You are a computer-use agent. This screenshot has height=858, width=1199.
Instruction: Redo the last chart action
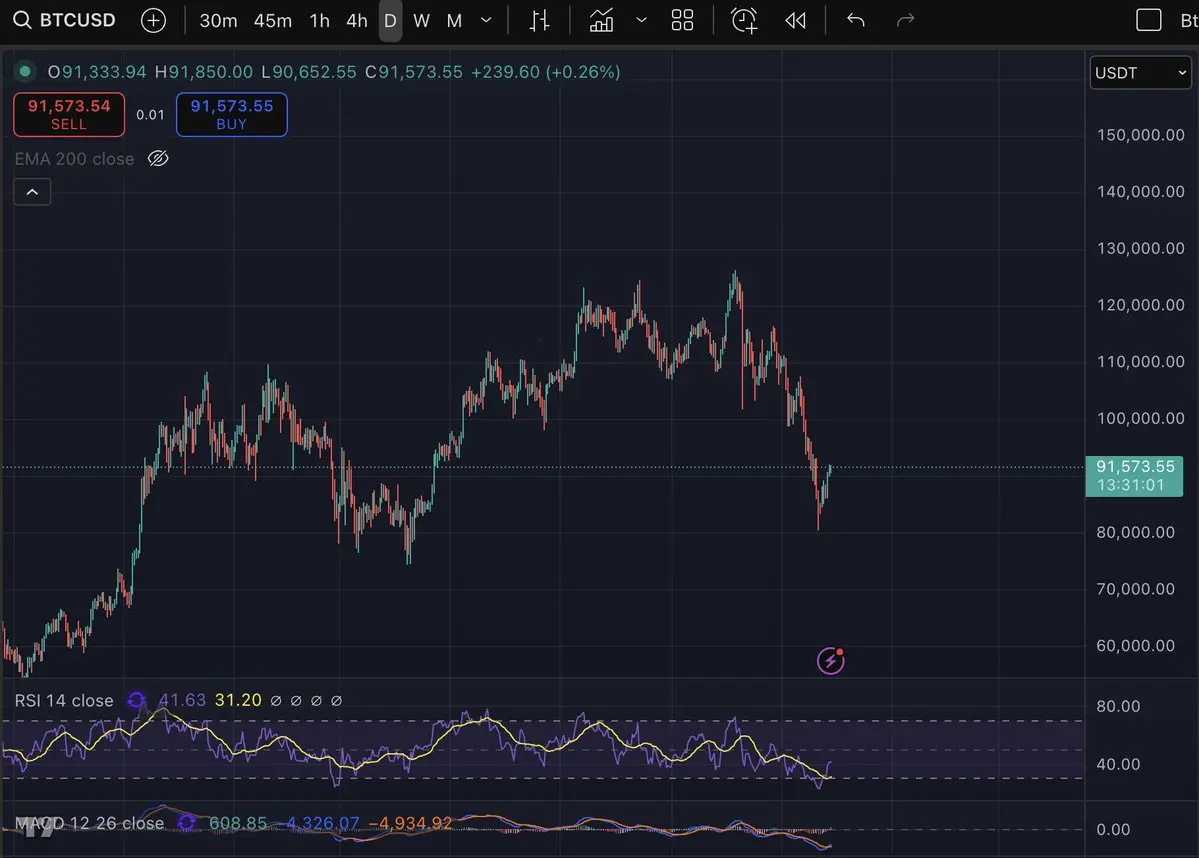905,21
